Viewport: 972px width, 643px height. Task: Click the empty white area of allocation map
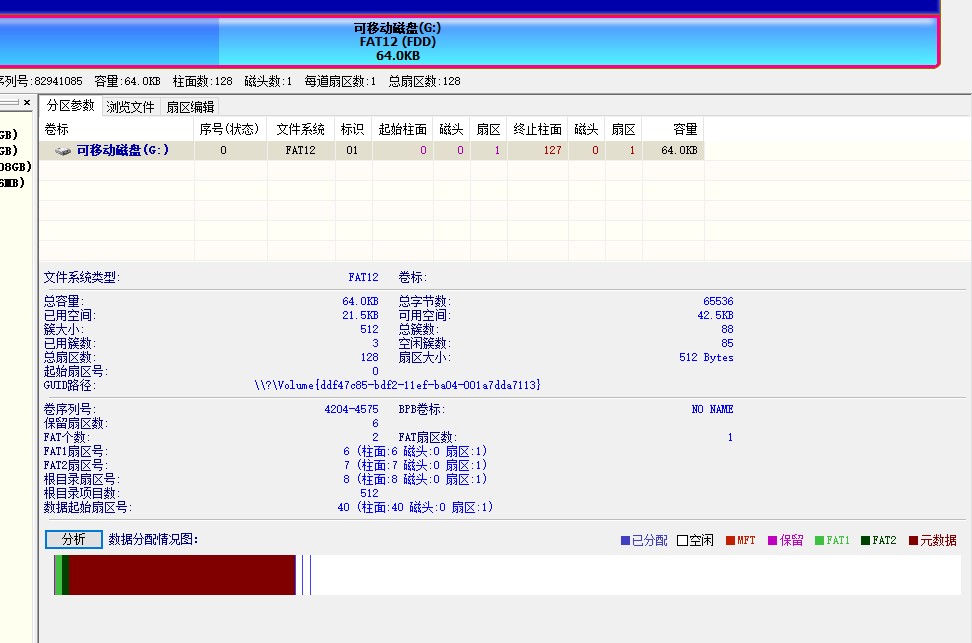(x=635, y=575)
